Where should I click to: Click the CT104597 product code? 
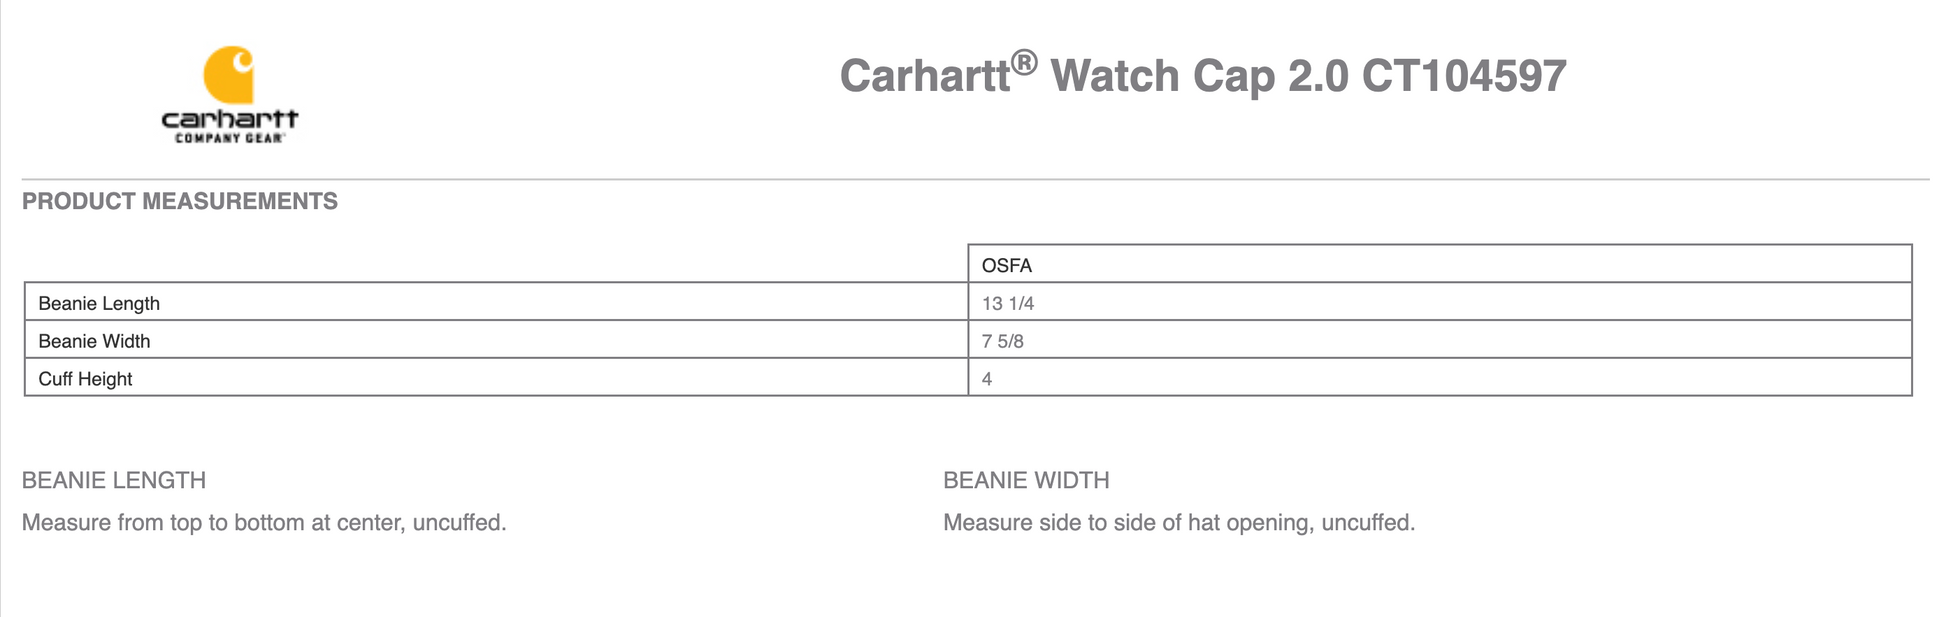pyautogui.click(x=1464, y=77)
